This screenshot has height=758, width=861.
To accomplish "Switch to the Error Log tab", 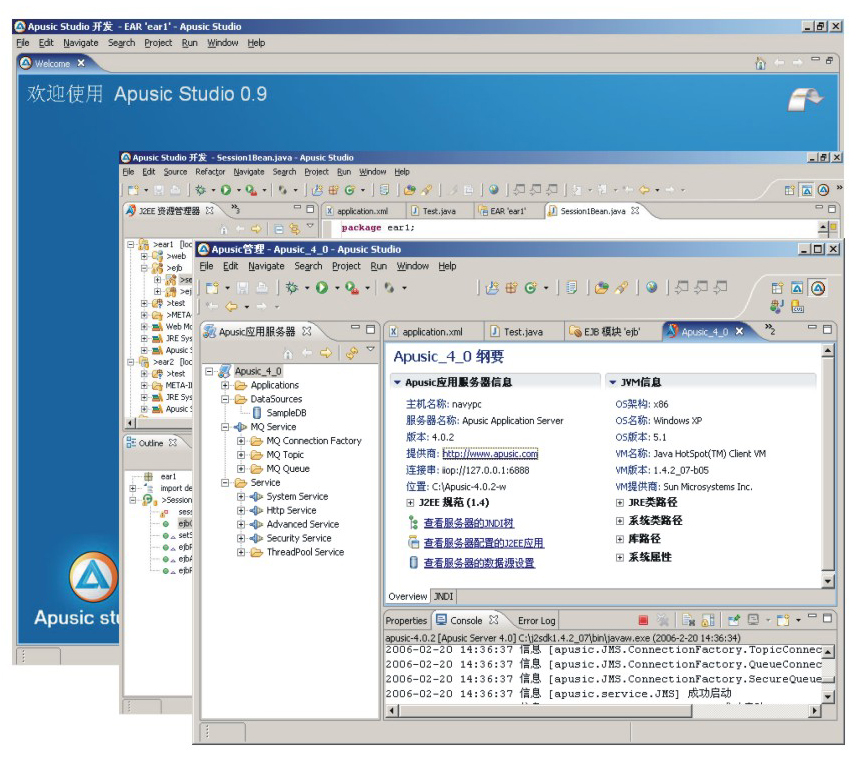I will pos(536,621).
